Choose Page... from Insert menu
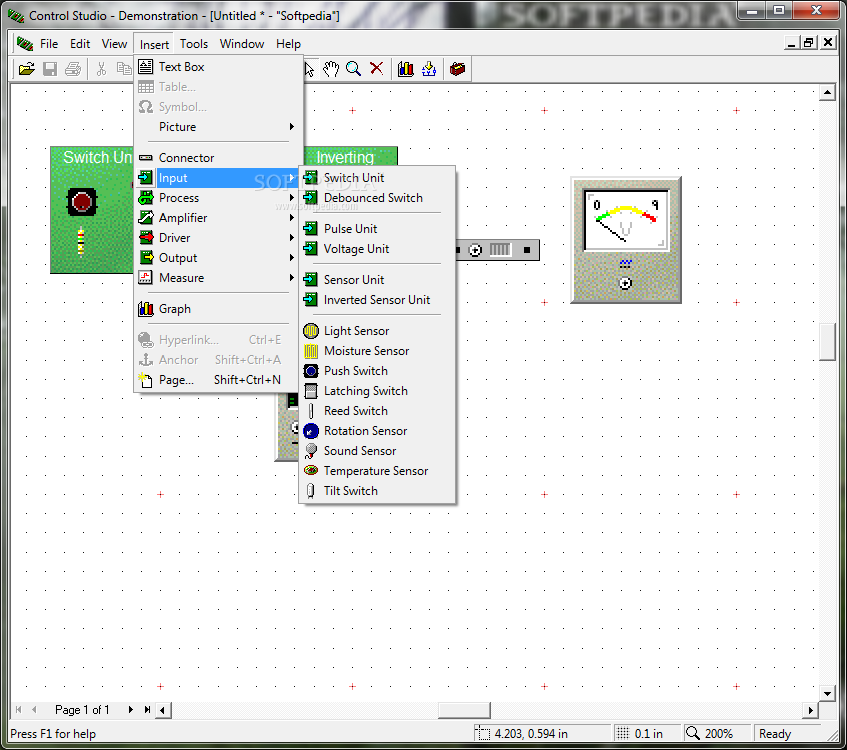 218,380
